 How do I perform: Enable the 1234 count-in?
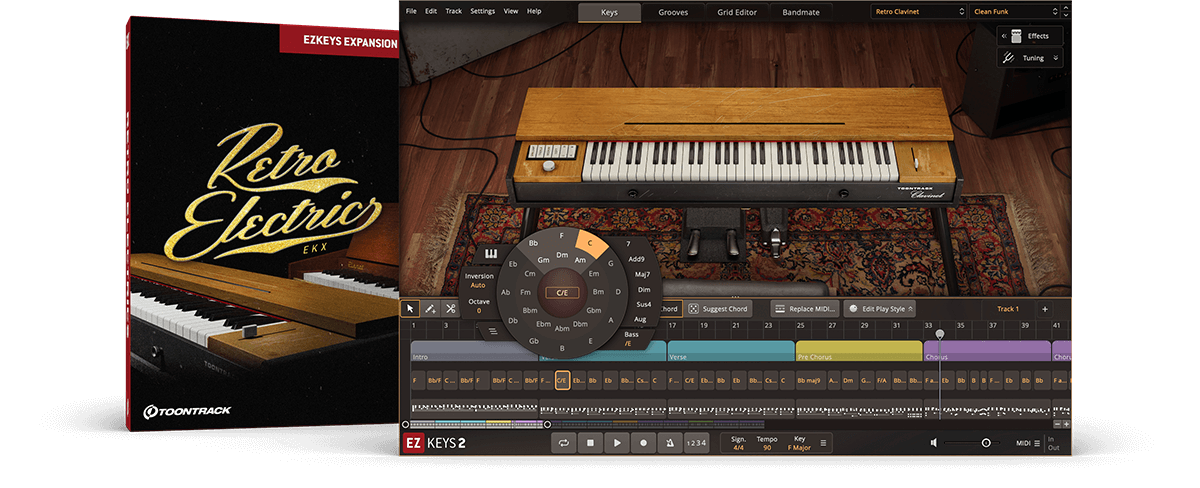tap(696, 443)
